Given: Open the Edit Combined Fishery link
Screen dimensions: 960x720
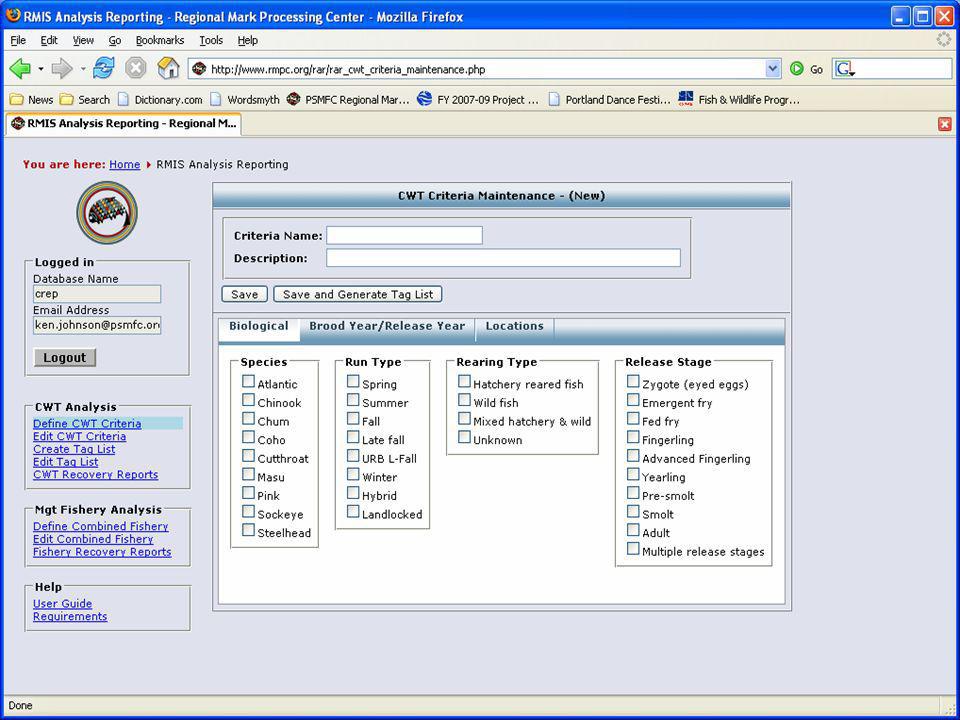Looking at the screenshot, I should 93,539.
